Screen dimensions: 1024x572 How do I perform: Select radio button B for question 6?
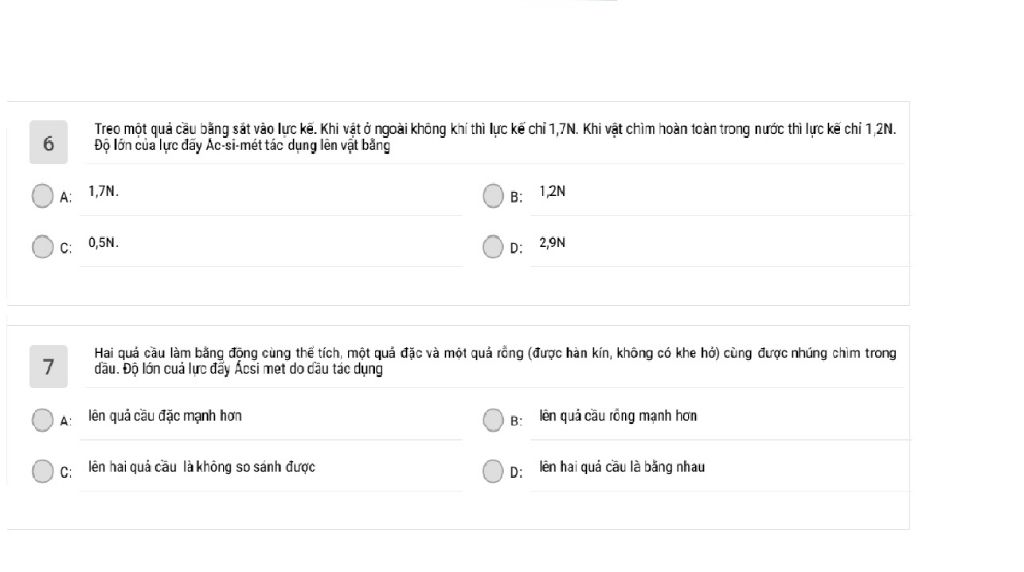(x=493, y=195)
